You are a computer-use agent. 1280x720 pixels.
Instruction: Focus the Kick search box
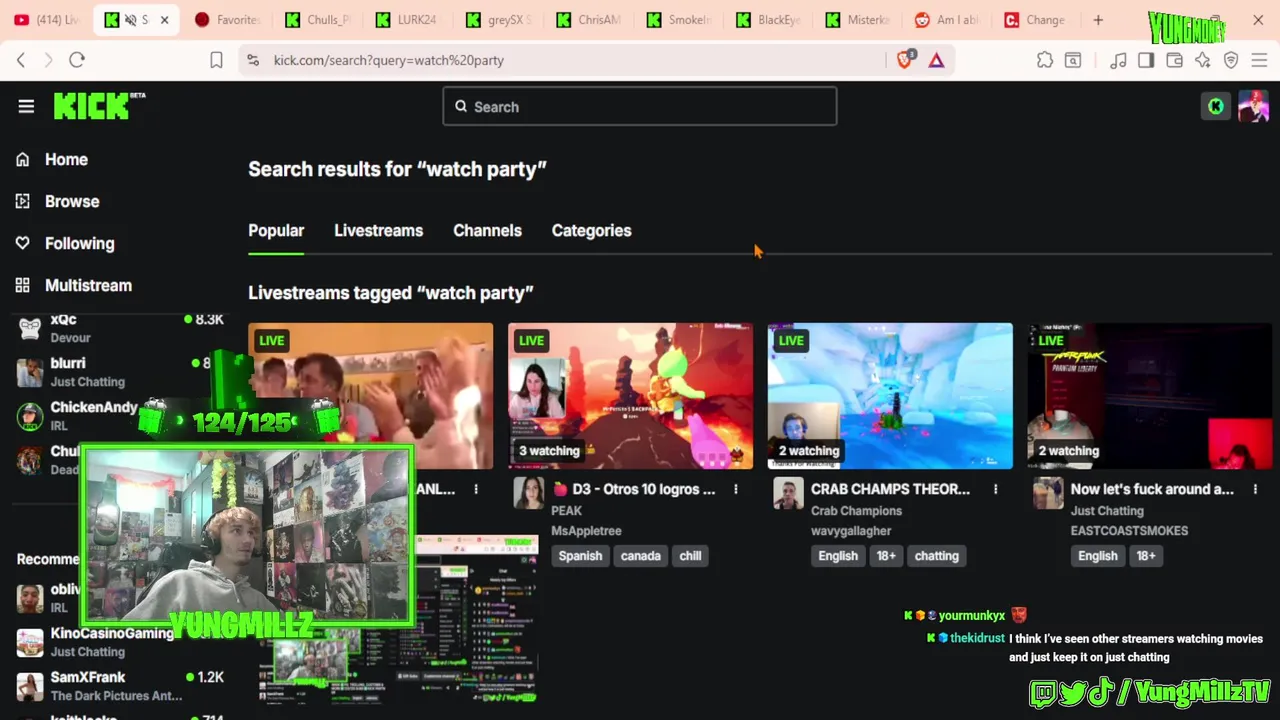[x=640, y=106]
